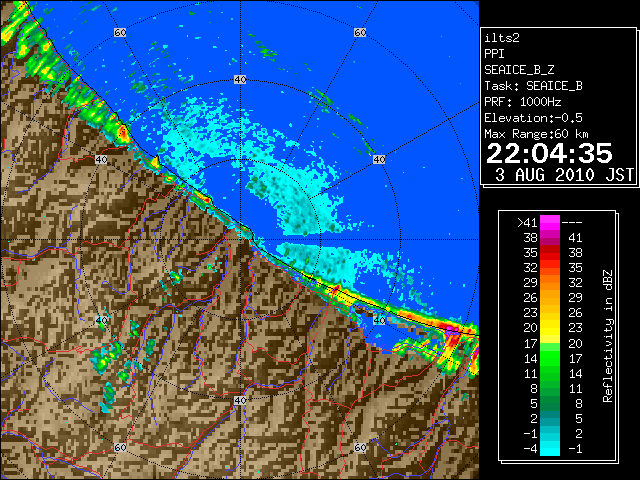
Task: Pick the cyan -4 to -1 dBZ swatch
Action: tap(550, 448)
